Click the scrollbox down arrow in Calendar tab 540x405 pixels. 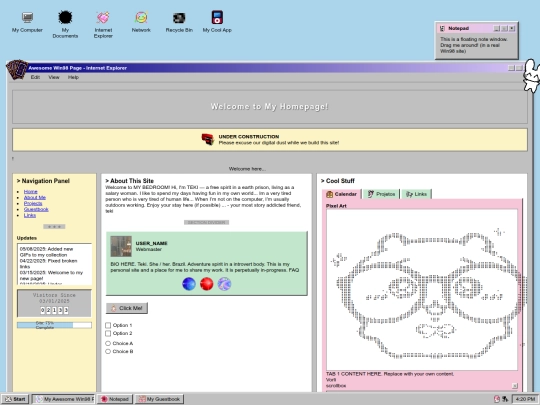pos(515,386)
